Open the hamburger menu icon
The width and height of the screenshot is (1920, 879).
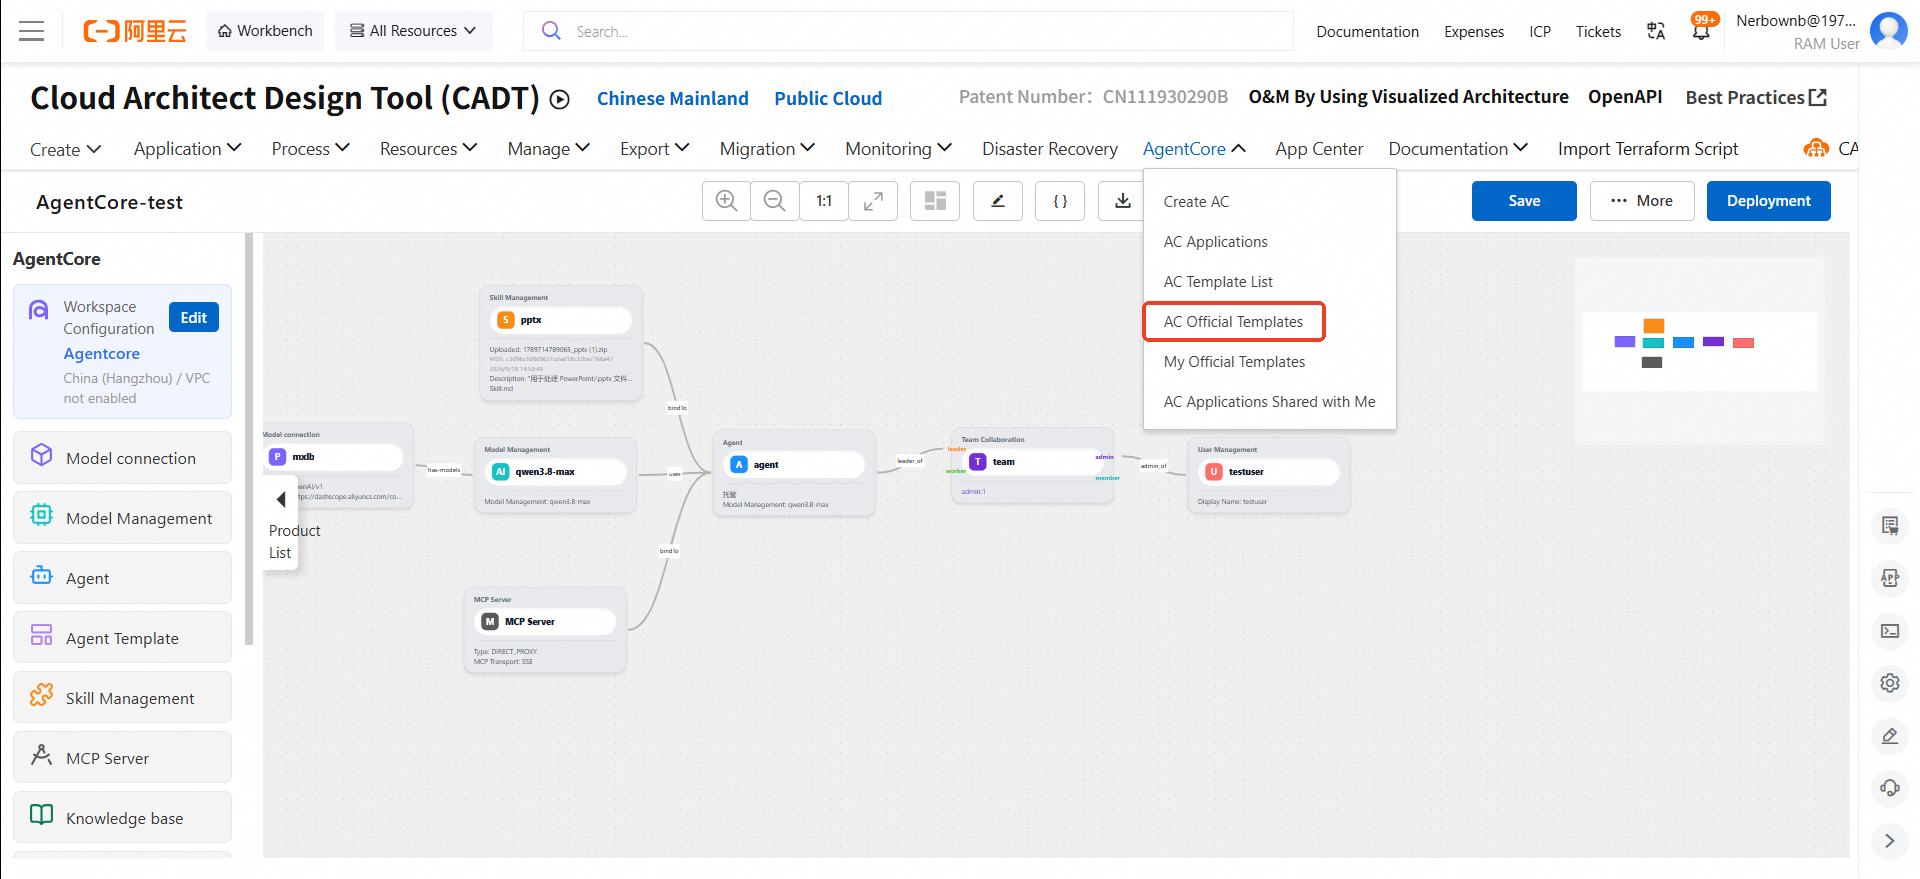pos(32,31)
